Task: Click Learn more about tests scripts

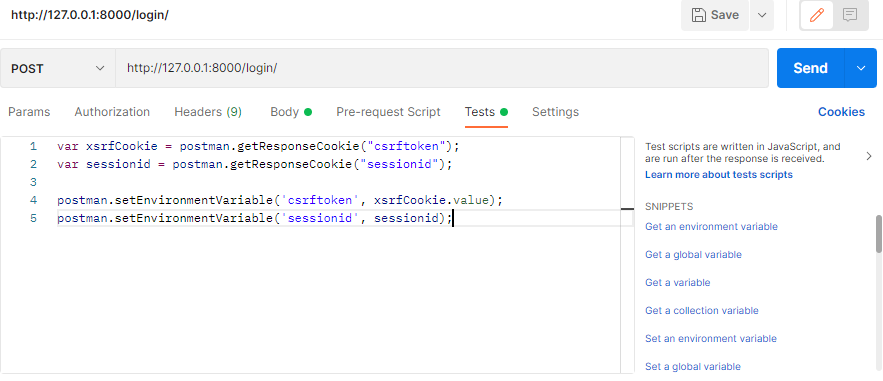Action: [719, 174]
